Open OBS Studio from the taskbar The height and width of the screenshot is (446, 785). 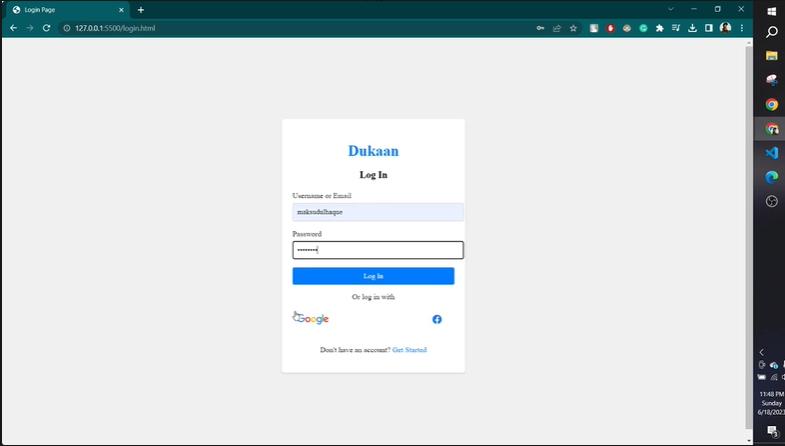pyautogui.click(x=771, y=201)
